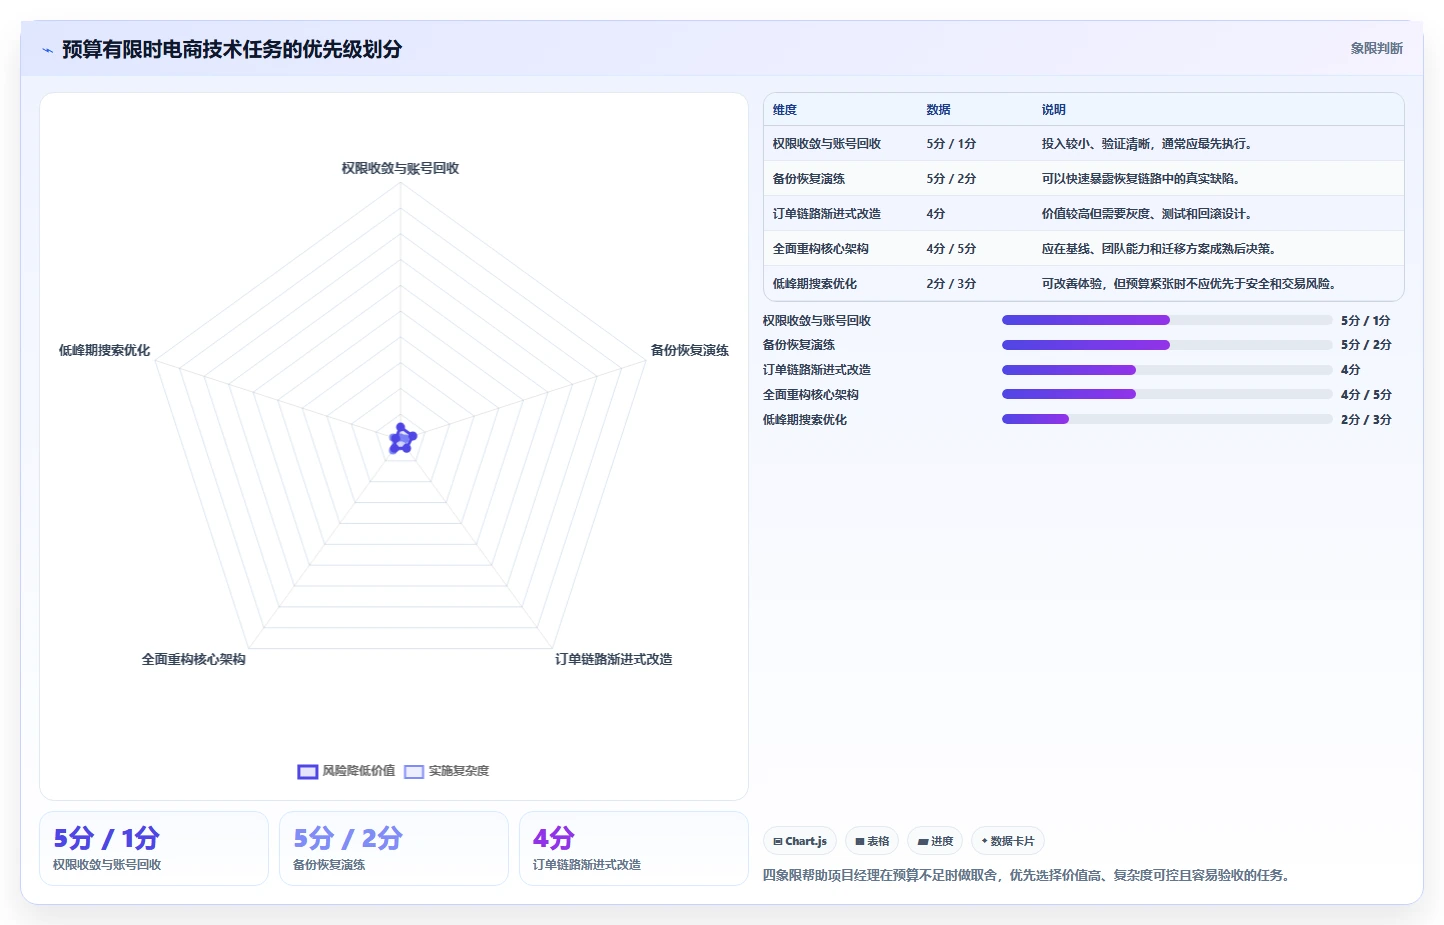This screenshot has height=925, width=1444.
Task: Click progress label 订单链路渐进式改造
Action: 817,370
